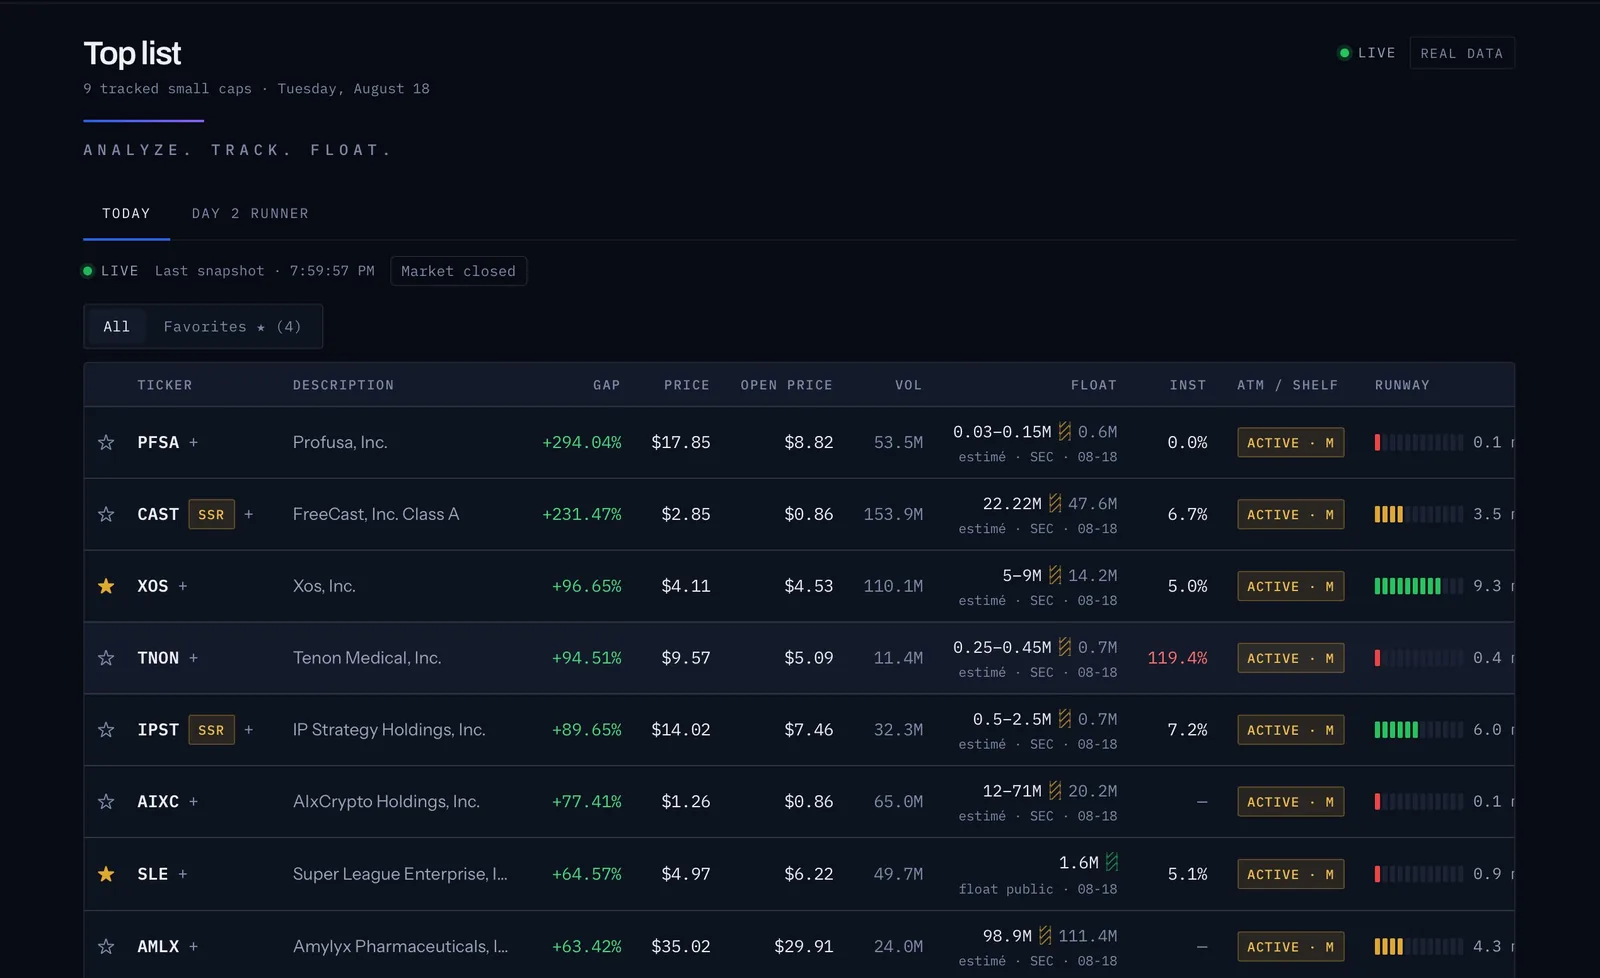Switch to the TODAY tab
Image resolution: width=1600 pixels, height=978 pixels.
(126, 214)
